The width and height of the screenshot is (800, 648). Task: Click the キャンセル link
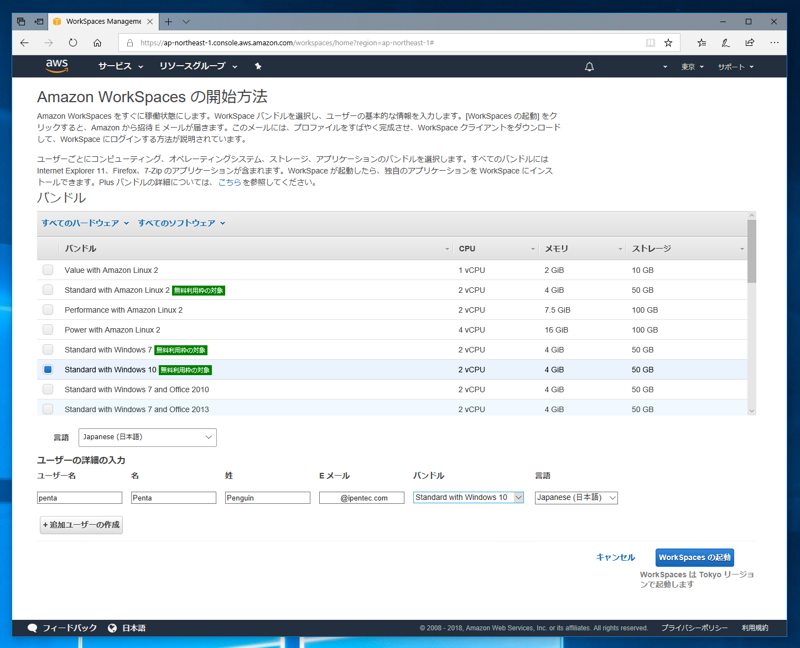615,557
